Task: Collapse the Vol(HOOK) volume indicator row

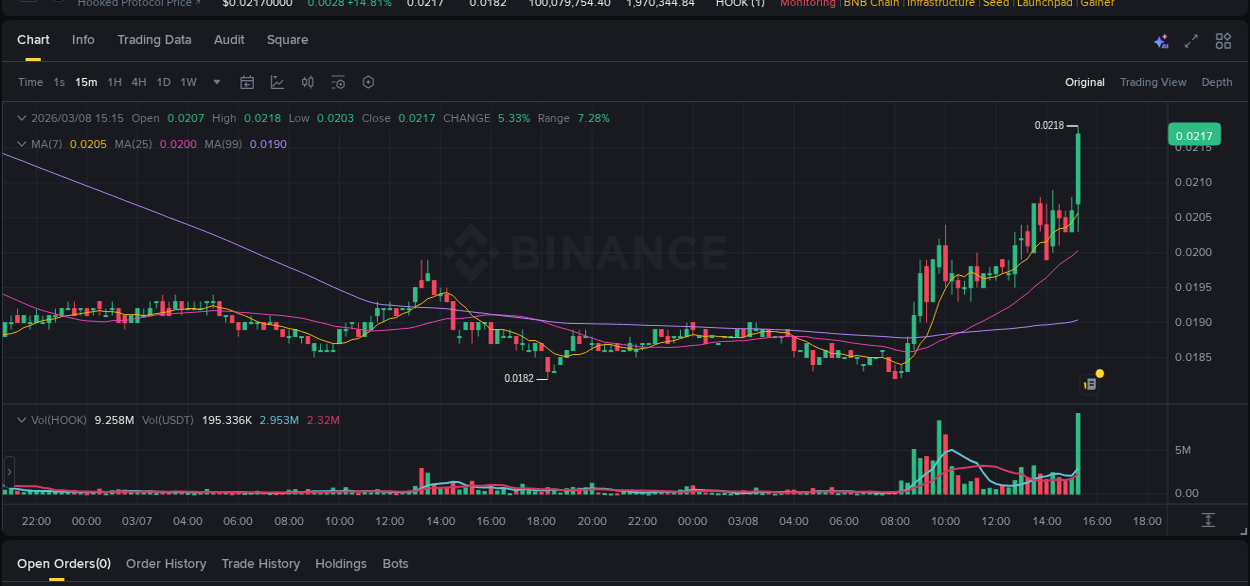Action: coord(22,420)
